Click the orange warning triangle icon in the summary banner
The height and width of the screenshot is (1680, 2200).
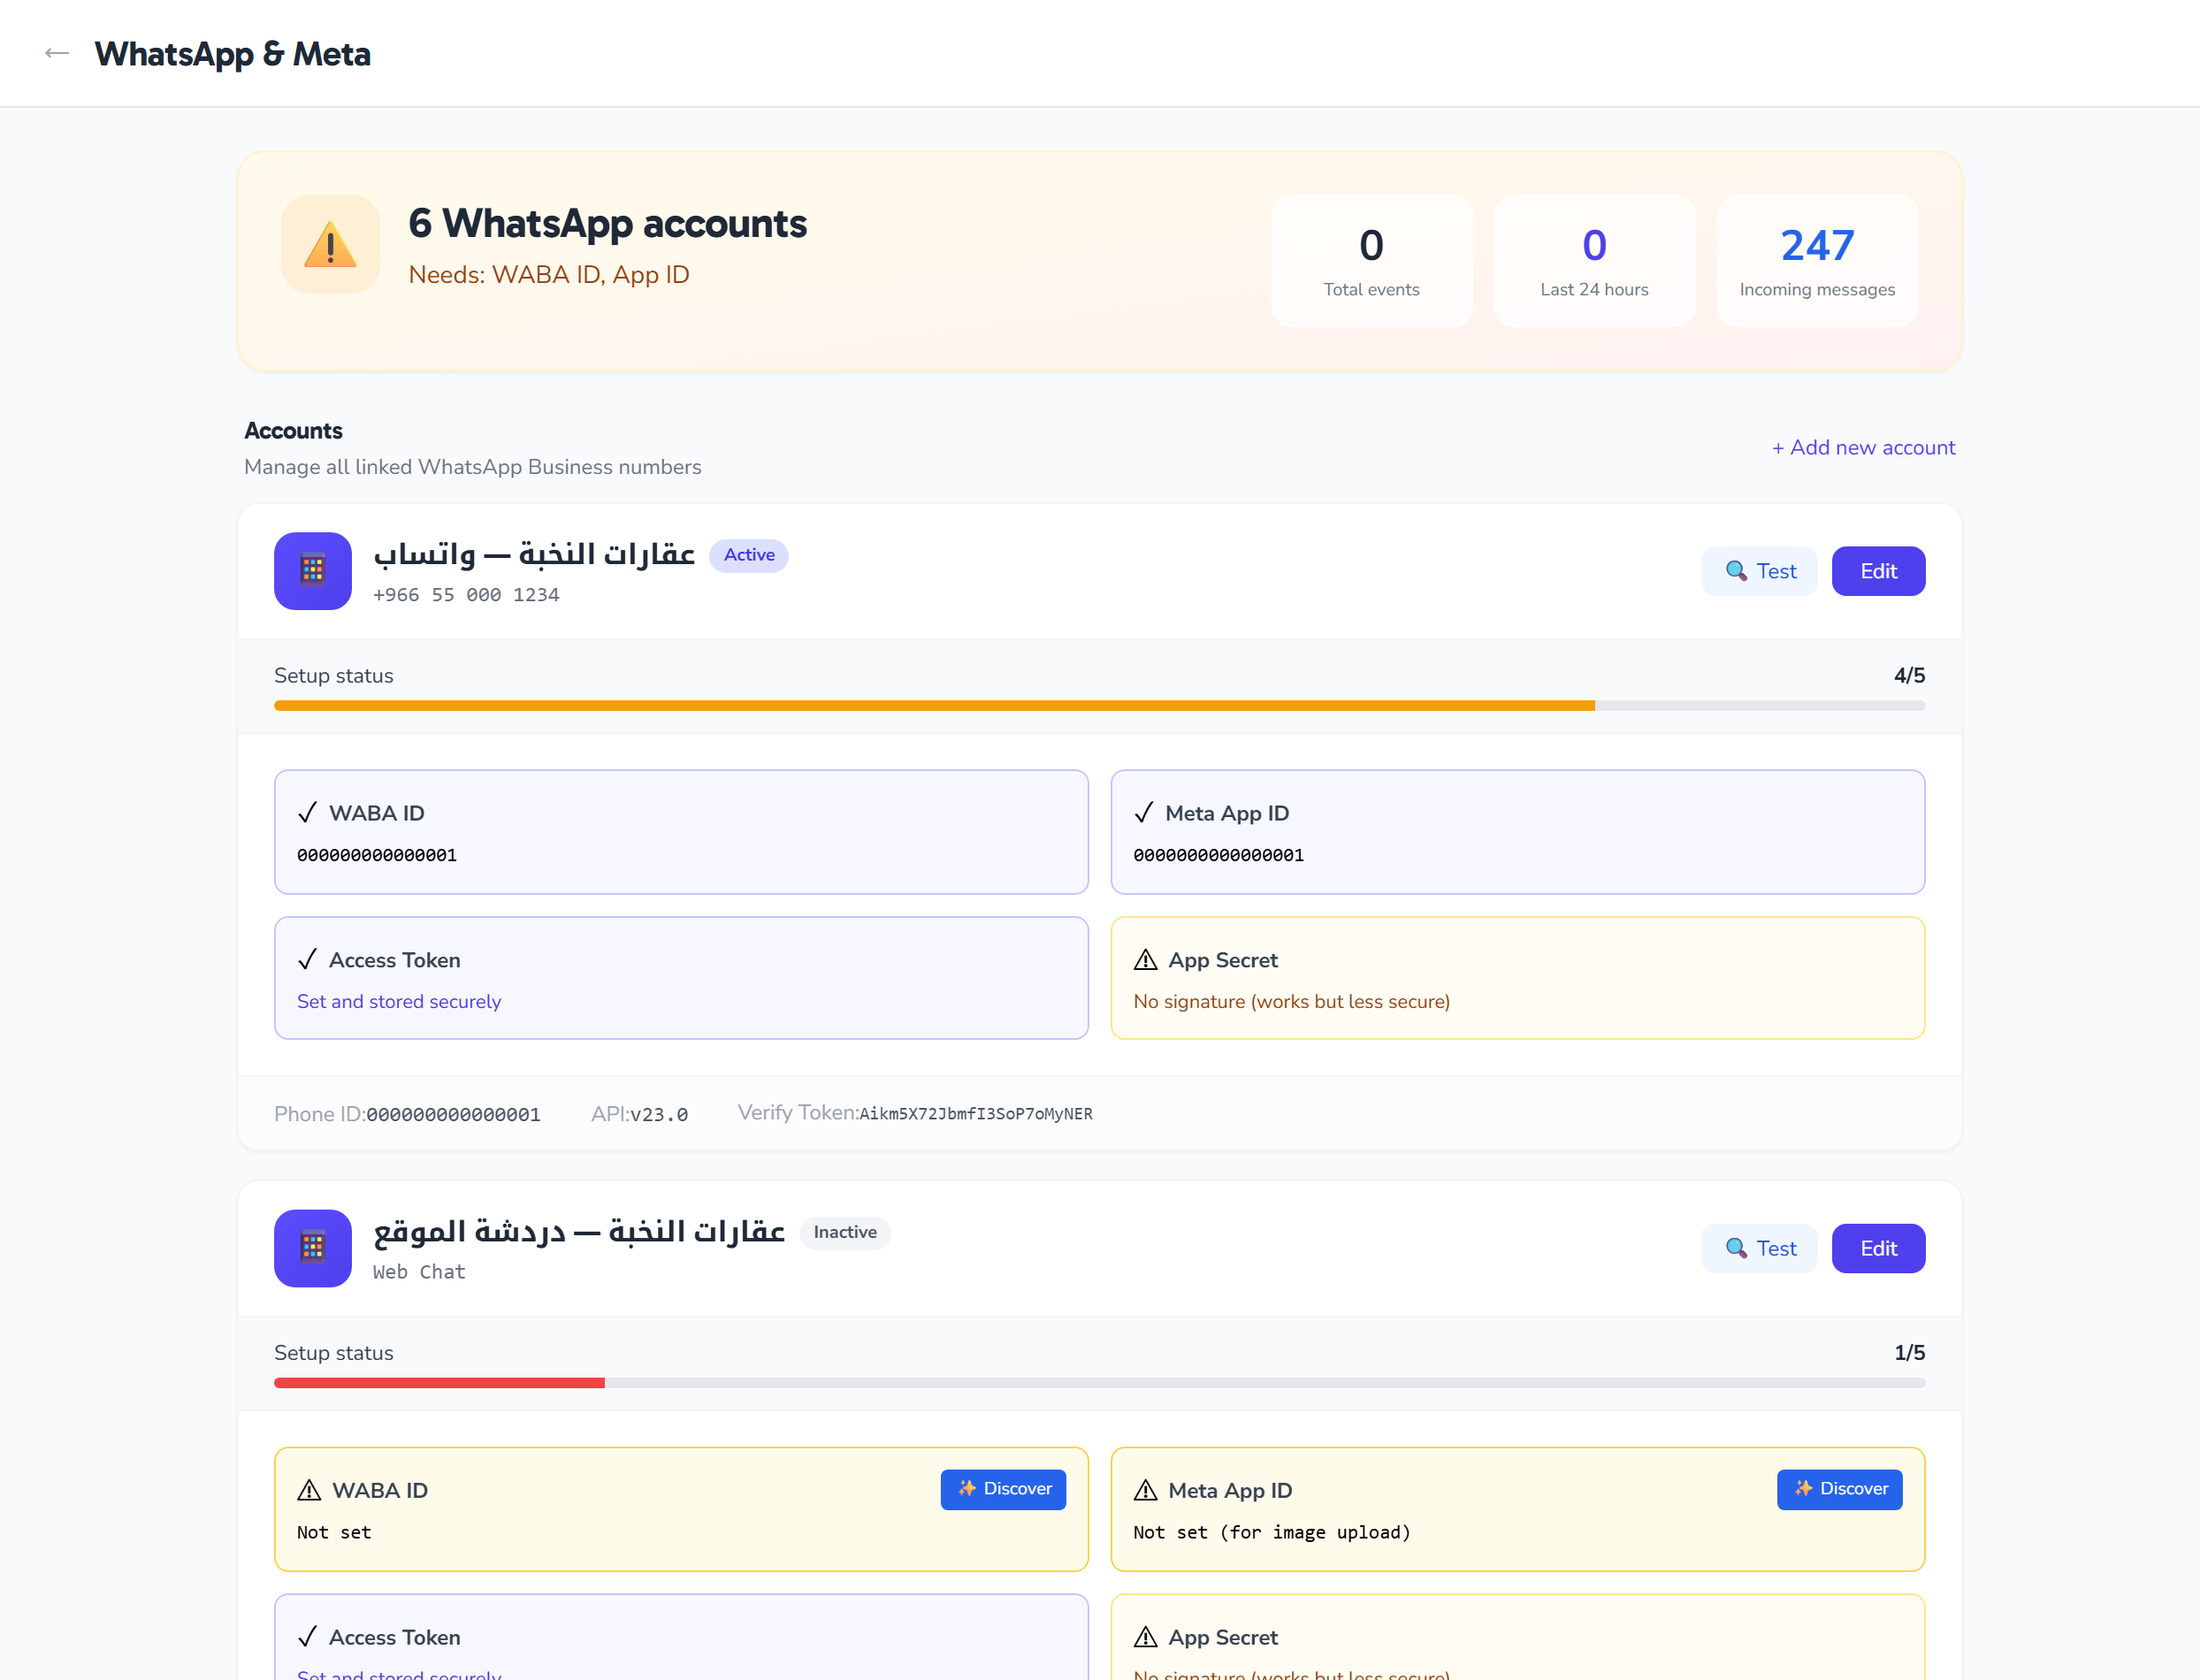coord(330,245)
